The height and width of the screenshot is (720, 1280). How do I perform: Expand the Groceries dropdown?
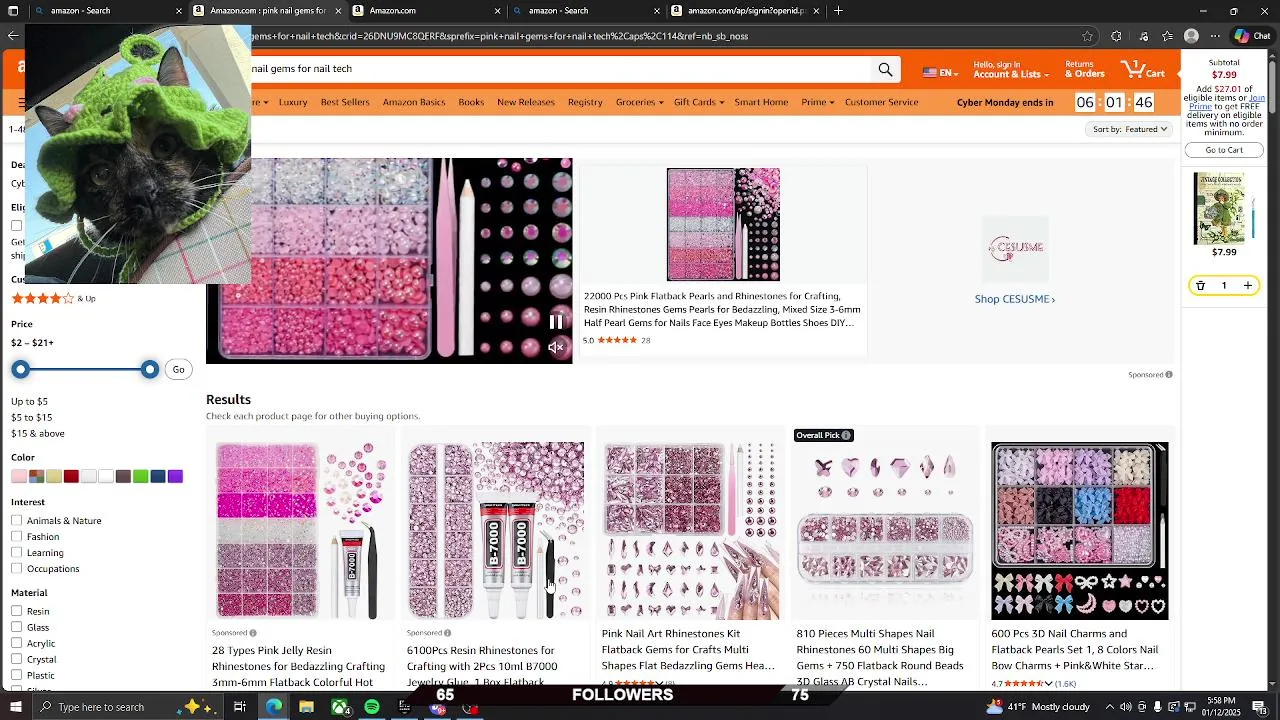[x=639, y=102]
